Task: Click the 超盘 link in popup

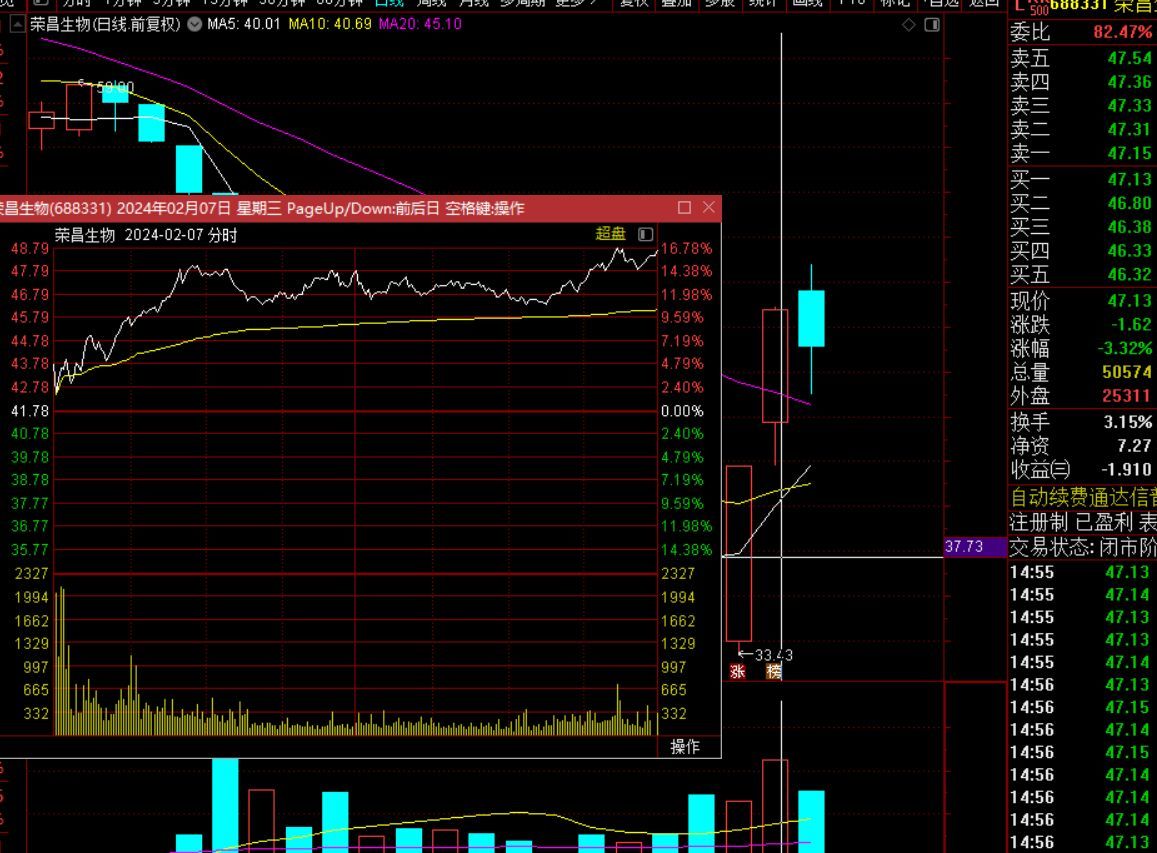Action: click(610, 234)
